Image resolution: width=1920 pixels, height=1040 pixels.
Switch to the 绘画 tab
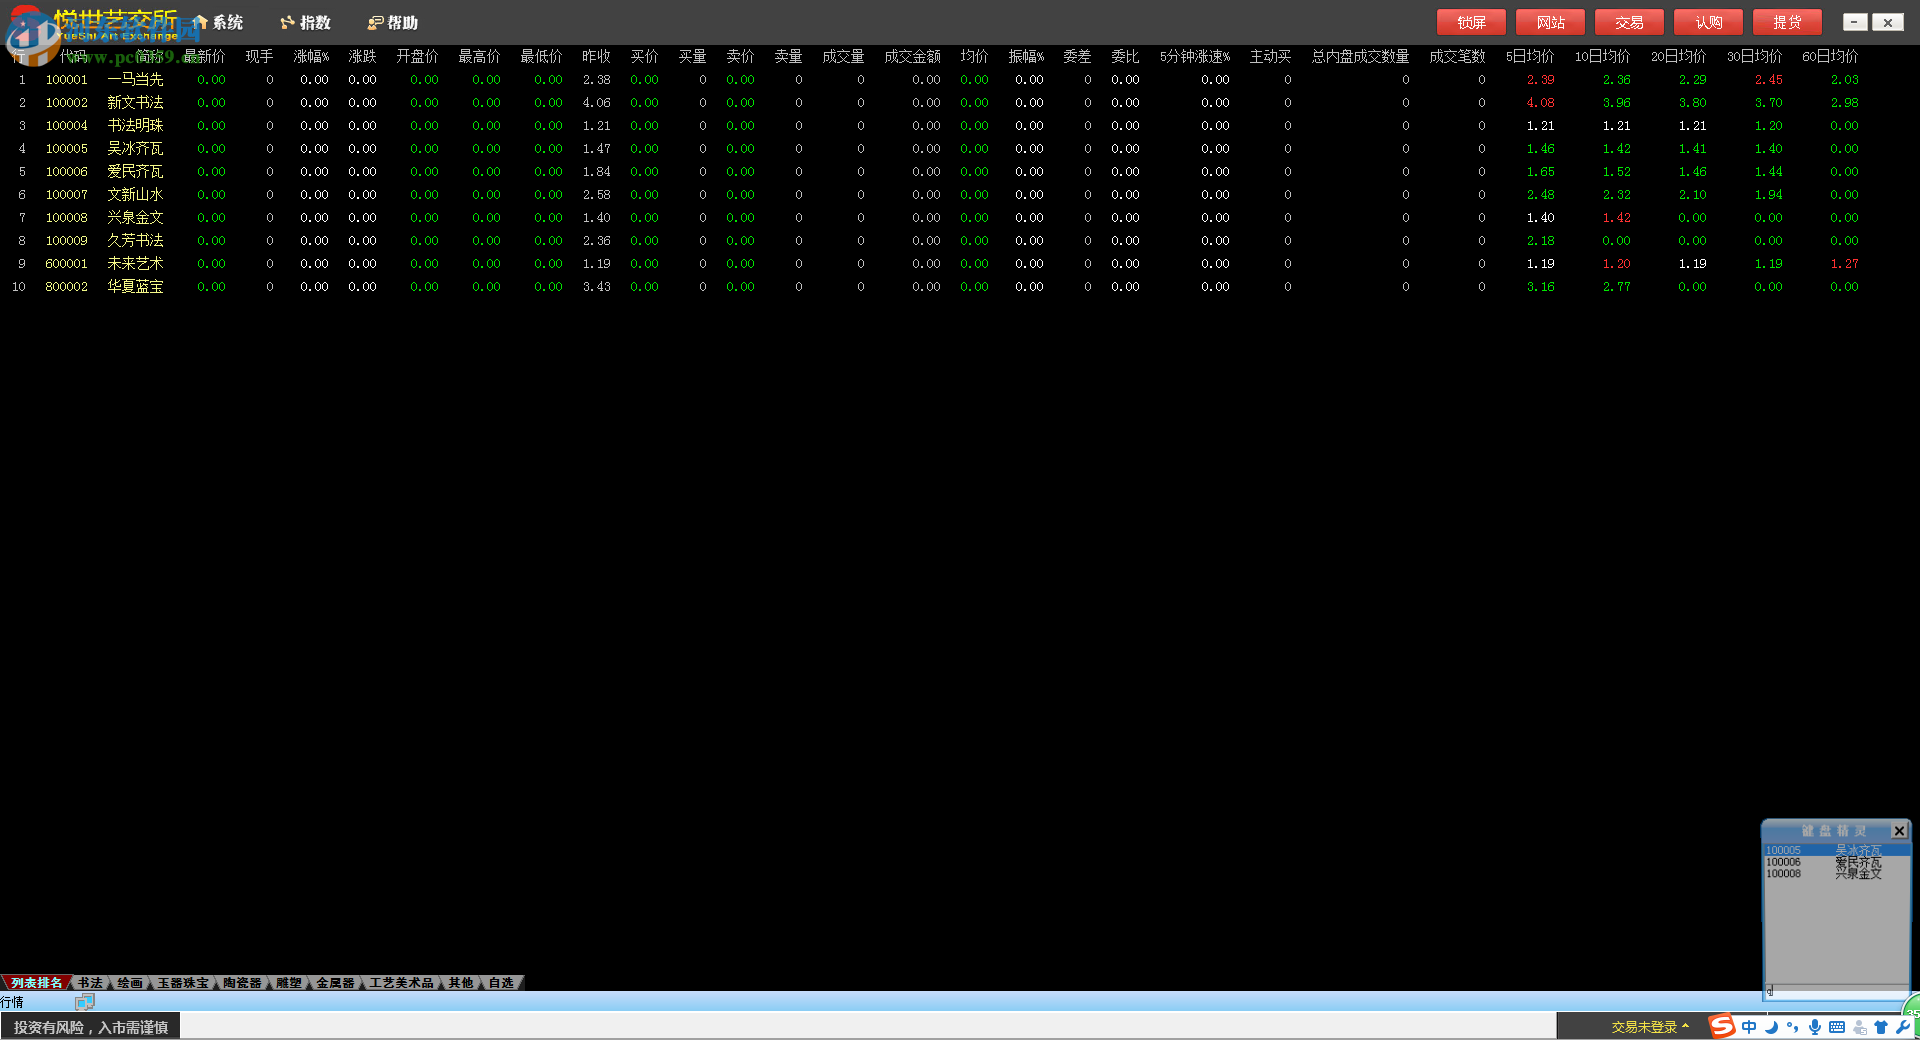pyautogui.click(x=130, y=983)
